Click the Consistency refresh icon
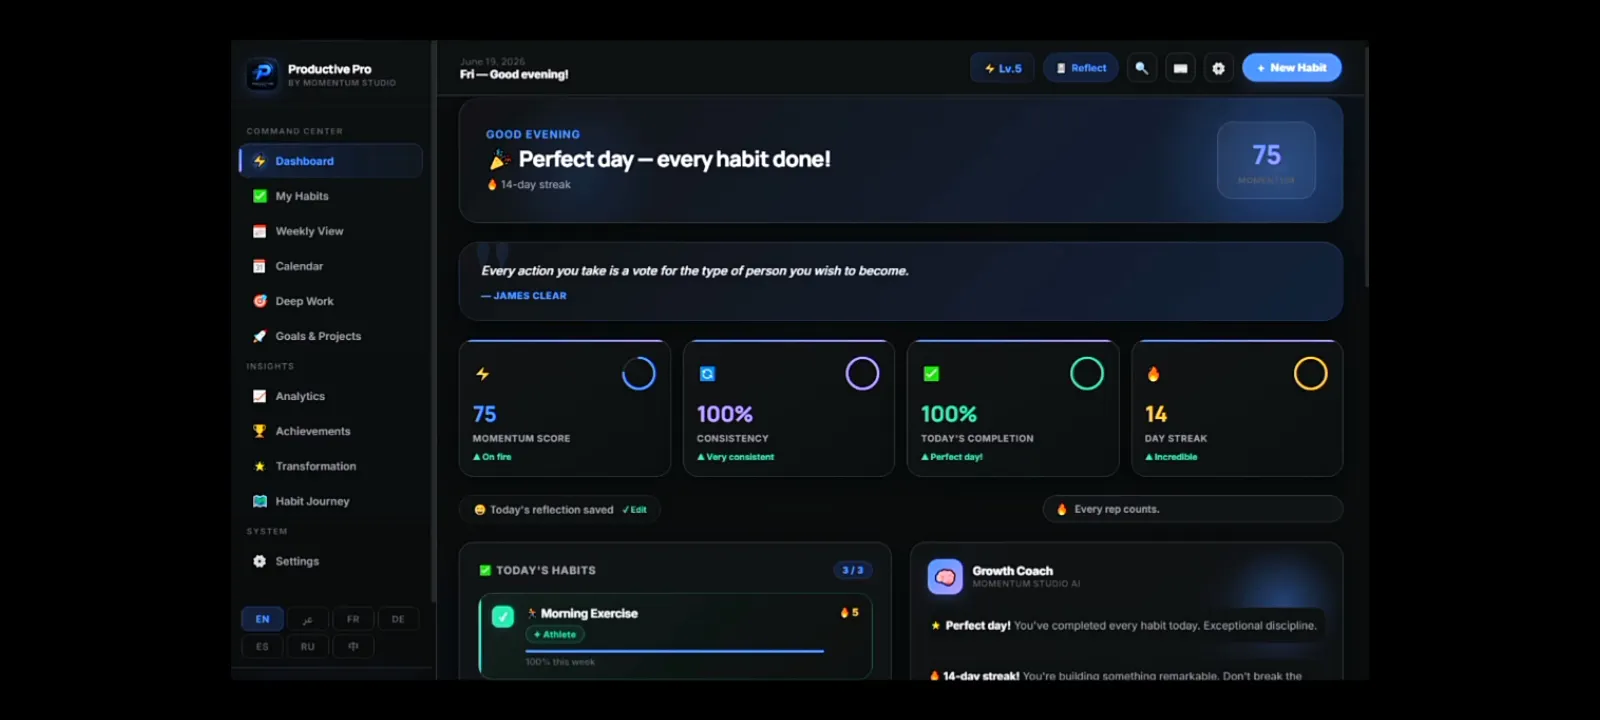Image resolution: width=1600 pixels, height=720 pixels. click(707, 374)
